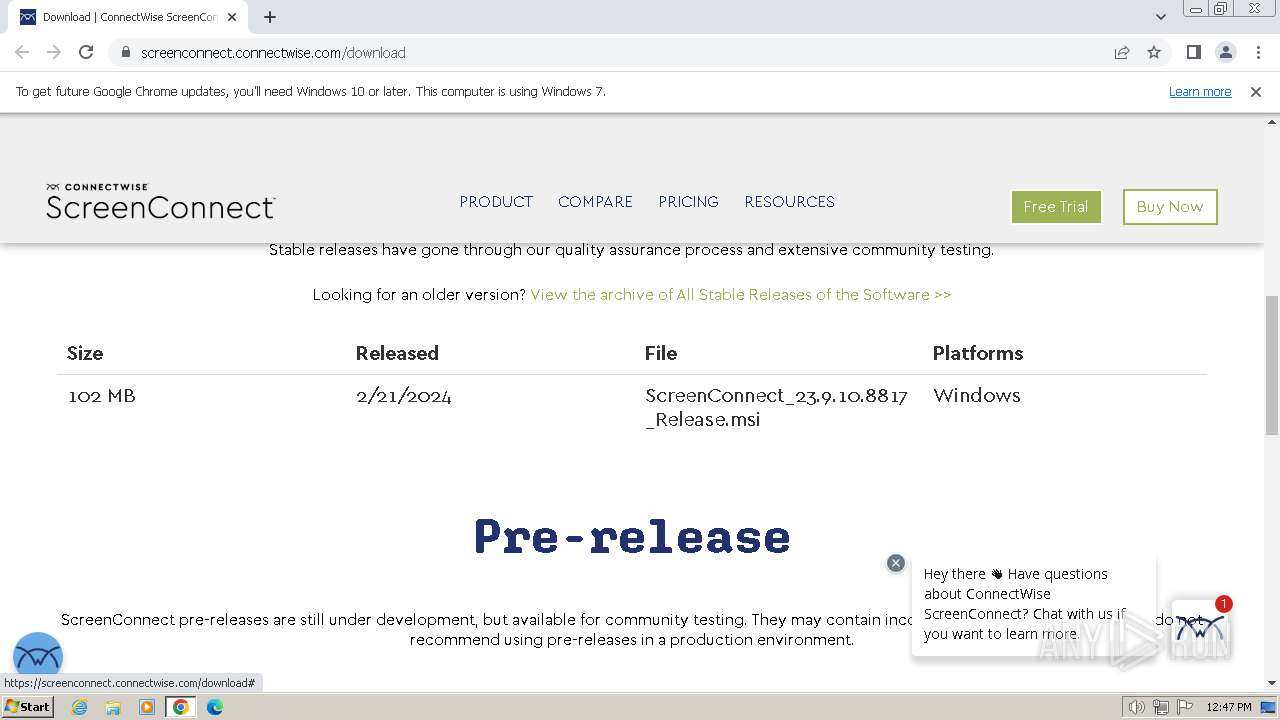This screenshot has height=720, width=1280.
Task: Open the RESOURCES menu
Action: [789, 202]
